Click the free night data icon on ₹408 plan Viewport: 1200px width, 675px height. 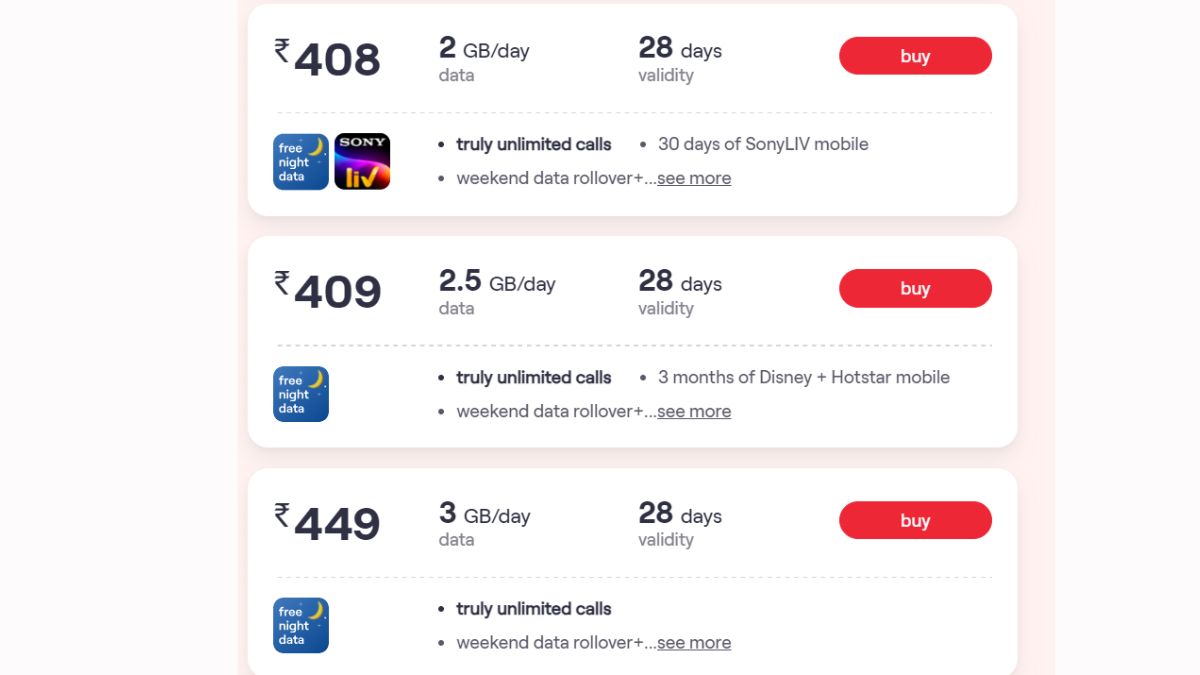click(301, 162)
